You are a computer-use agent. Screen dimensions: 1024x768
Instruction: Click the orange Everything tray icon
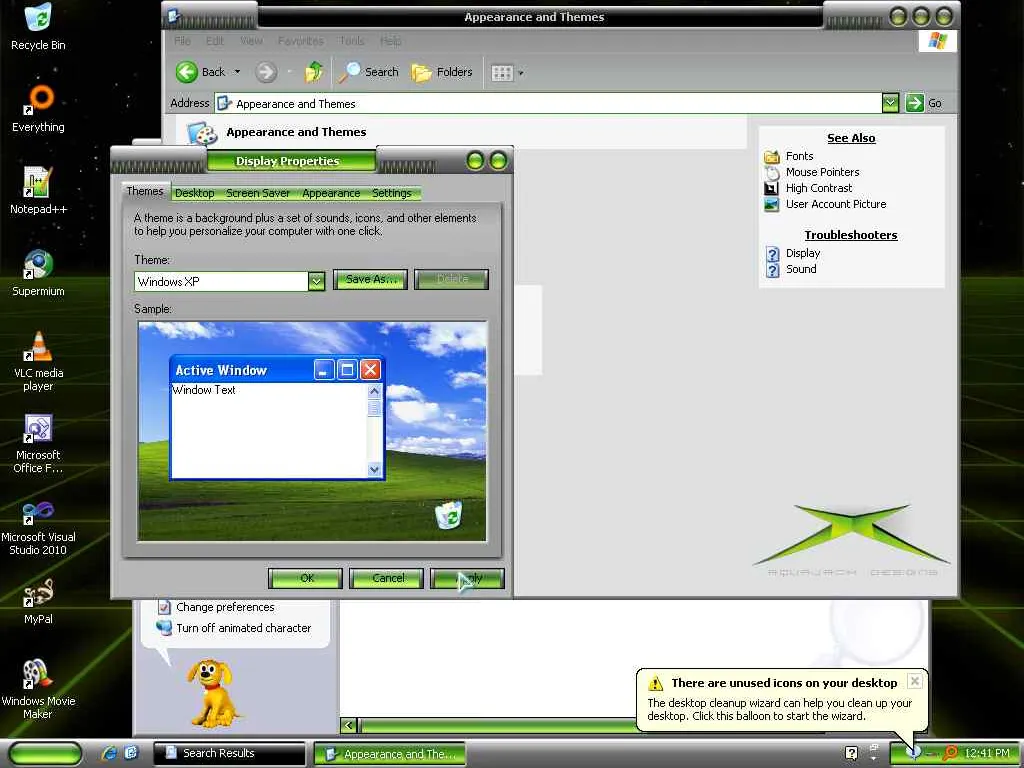951,754
